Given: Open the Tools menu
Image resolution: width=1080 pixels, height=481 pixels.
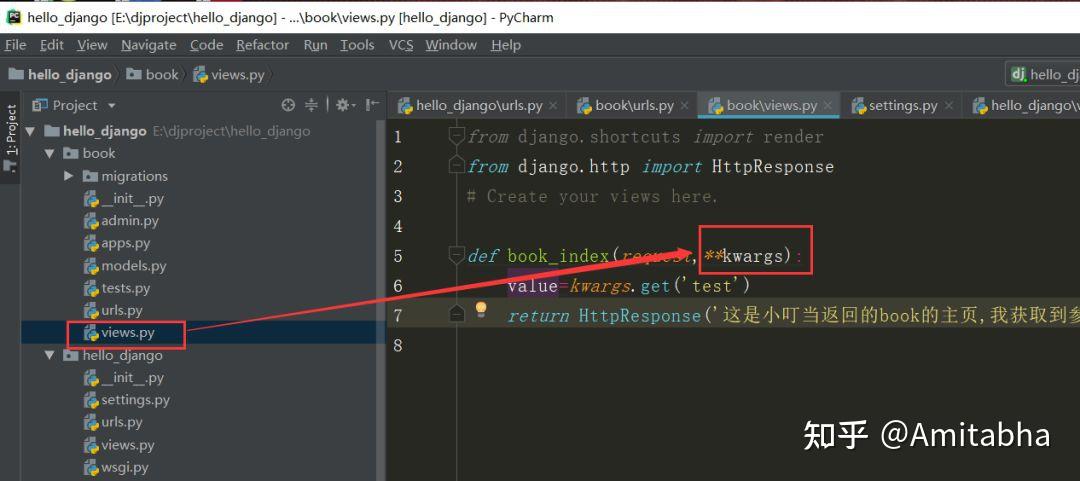Looking at the screenshot, I should click(x=357, y=45).
